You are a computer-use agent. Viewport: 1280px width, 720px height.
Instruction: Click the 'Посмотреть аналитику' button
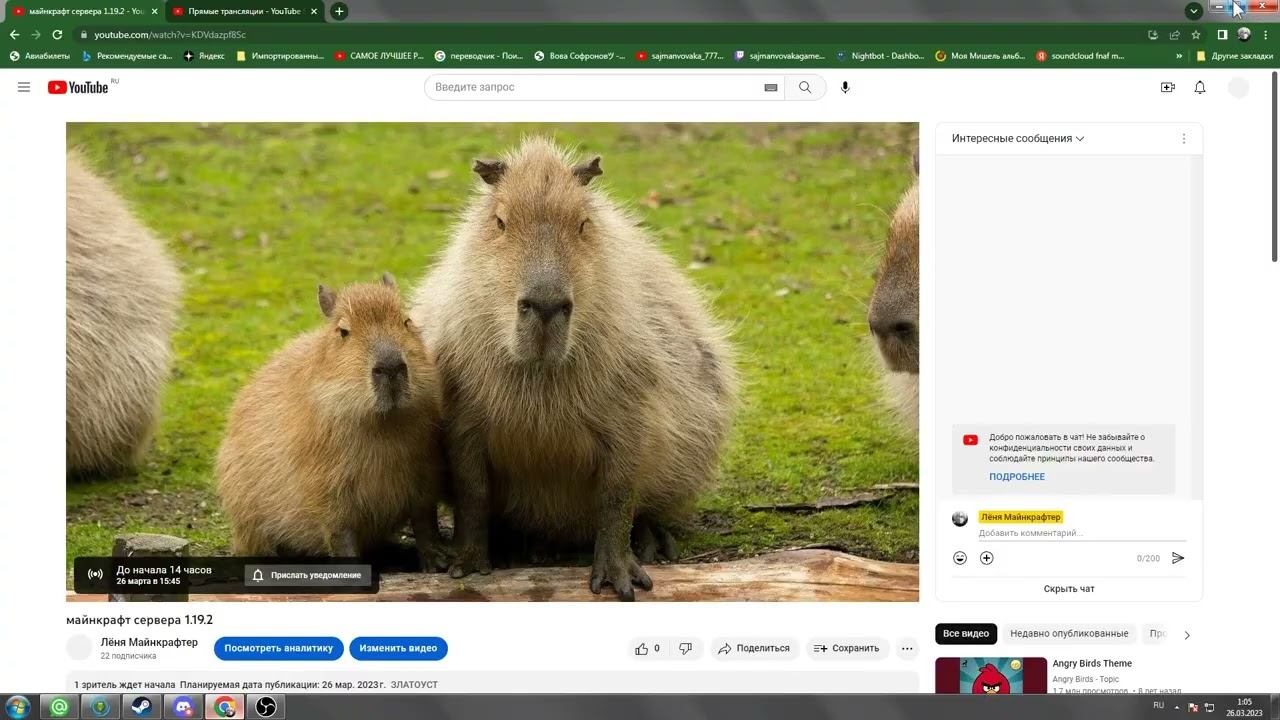click(x=278, y=648)
